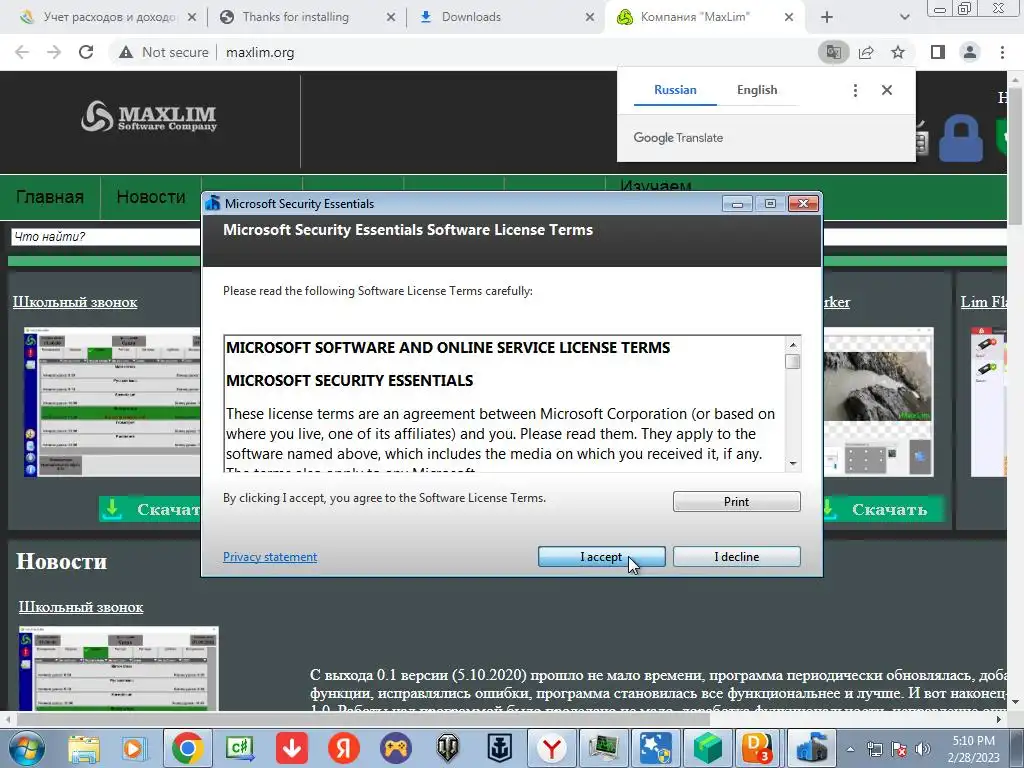
Task: Switch to the Downloads tab
Action: 506,17
